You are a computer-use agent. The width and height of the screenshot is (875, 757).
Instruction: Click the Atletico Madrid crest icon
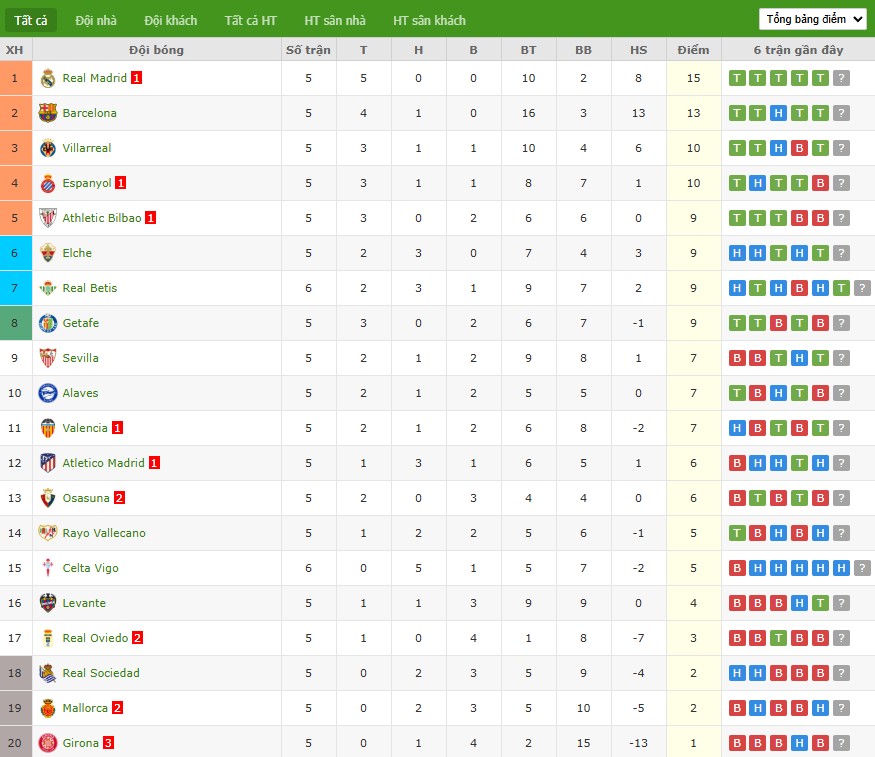point(48,463)
